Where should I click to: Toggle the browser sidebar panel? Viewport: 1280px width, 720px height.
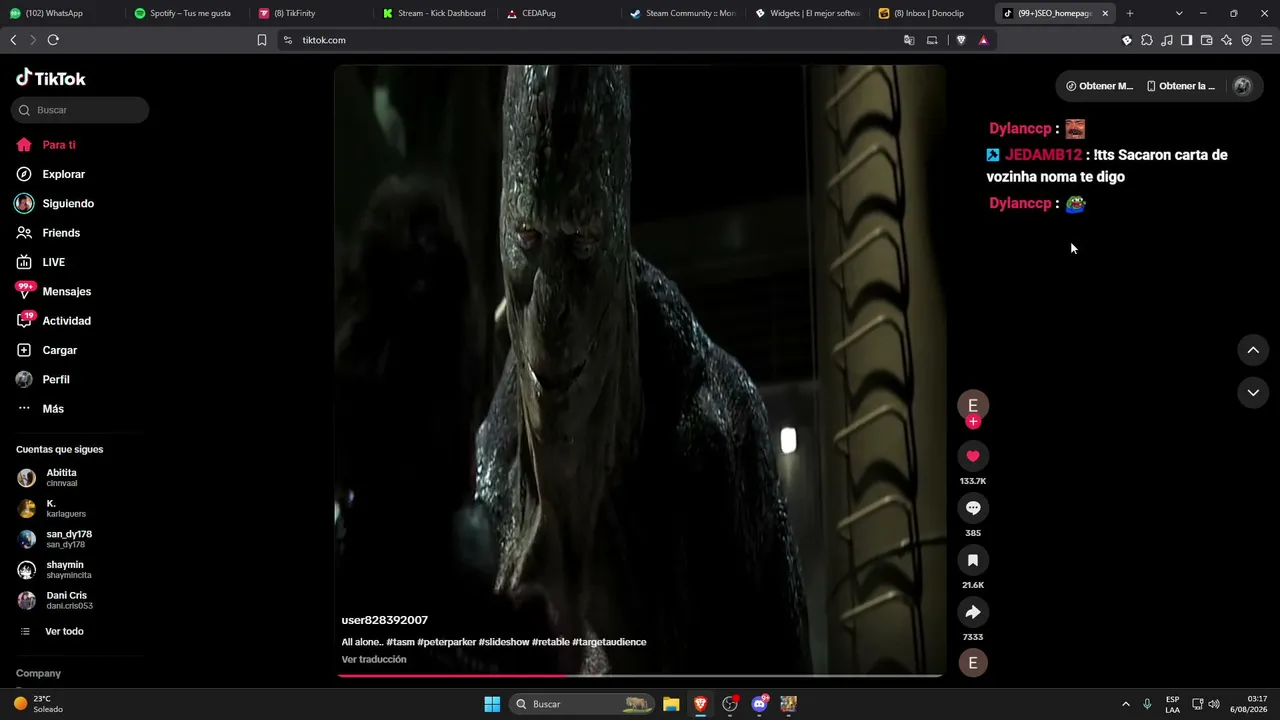[1187, 40]
